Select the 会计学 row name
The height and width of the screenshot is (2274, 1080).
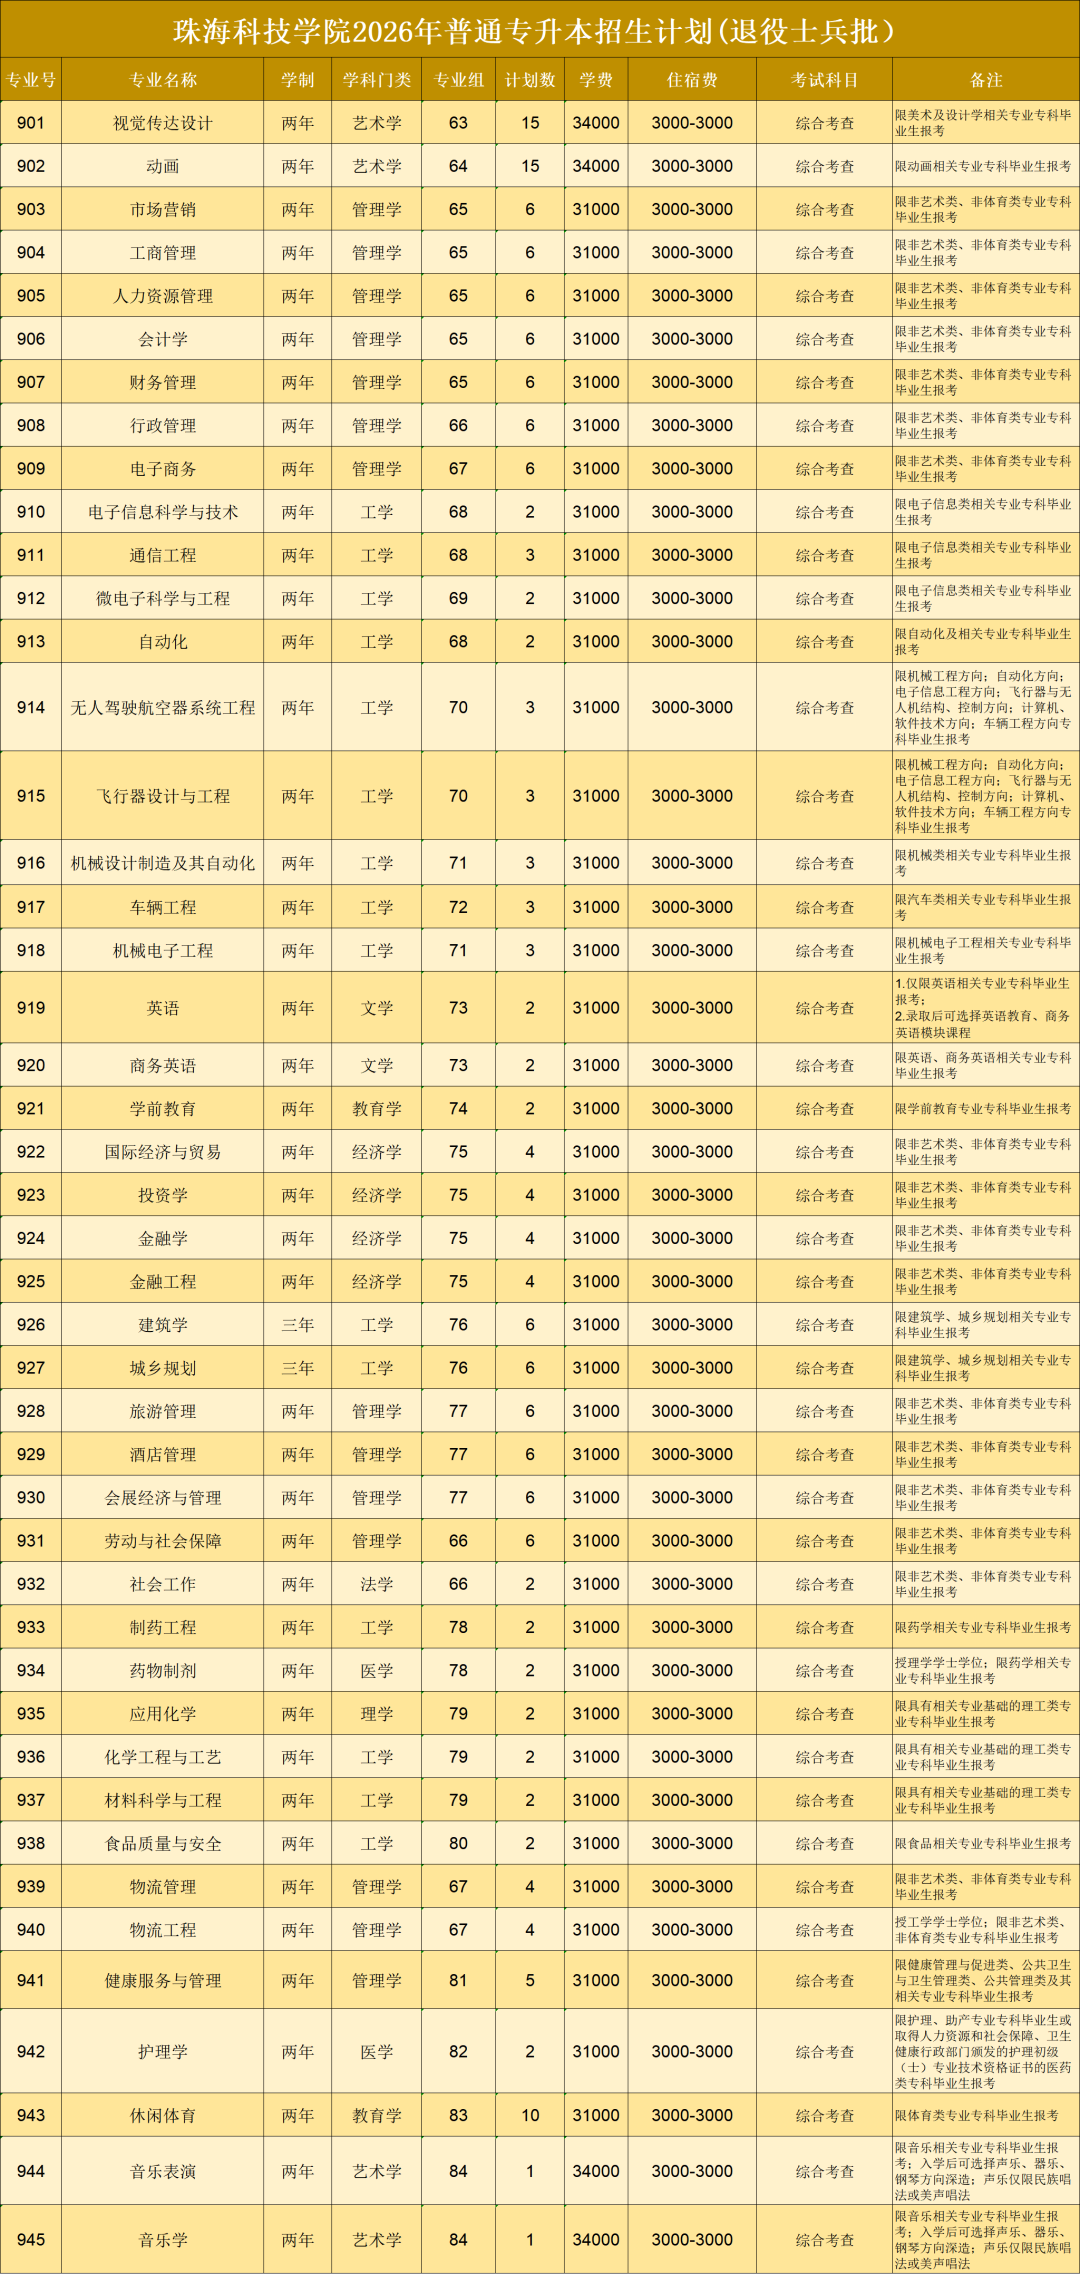tap(163, 339)
